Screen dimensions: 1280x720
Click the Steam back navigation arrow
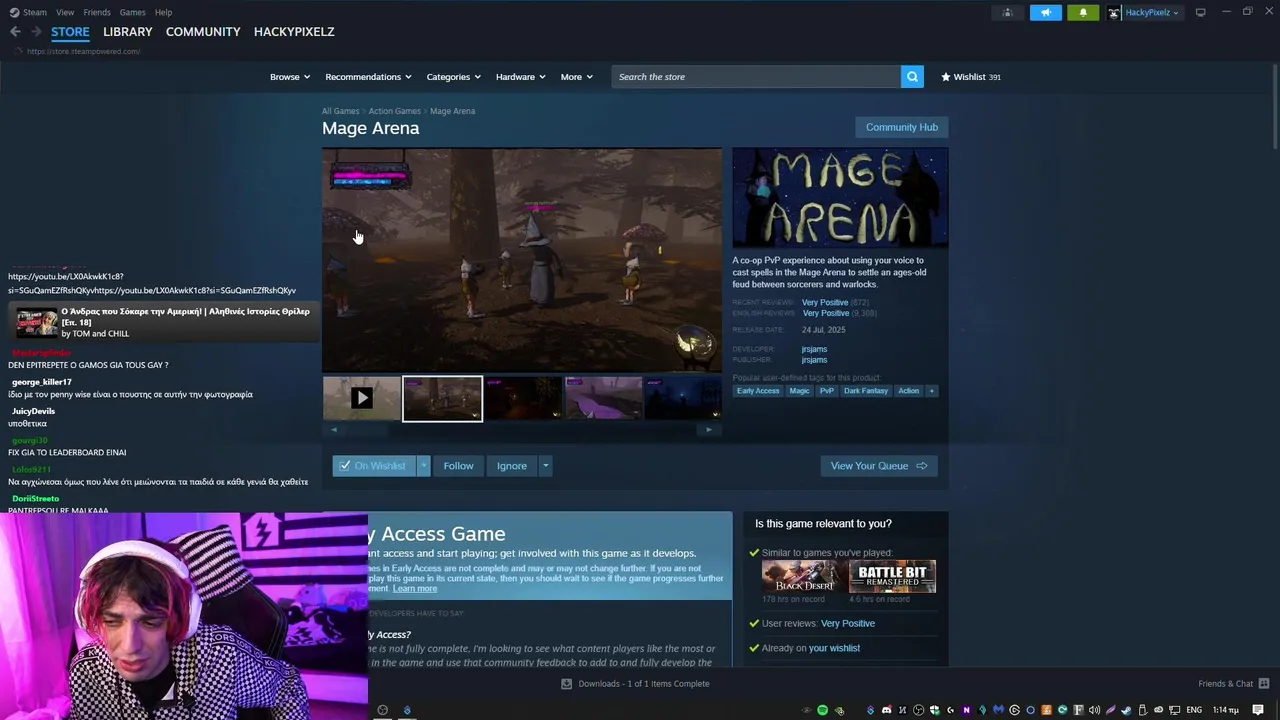click(15, 32)
